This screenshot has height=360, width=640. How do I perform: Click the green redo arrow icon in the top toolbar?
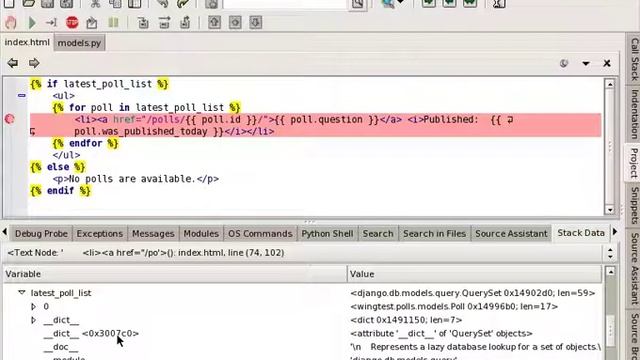(183, 4)
